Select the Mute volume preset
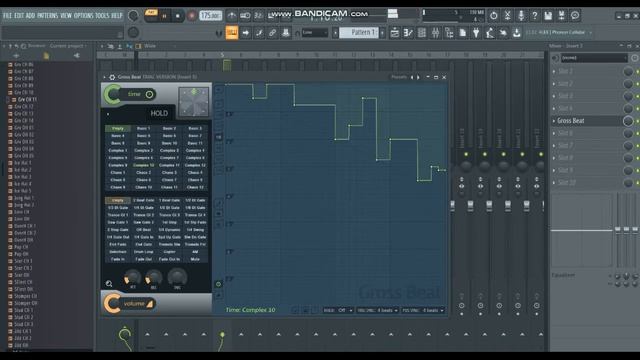 coord(195,259)
